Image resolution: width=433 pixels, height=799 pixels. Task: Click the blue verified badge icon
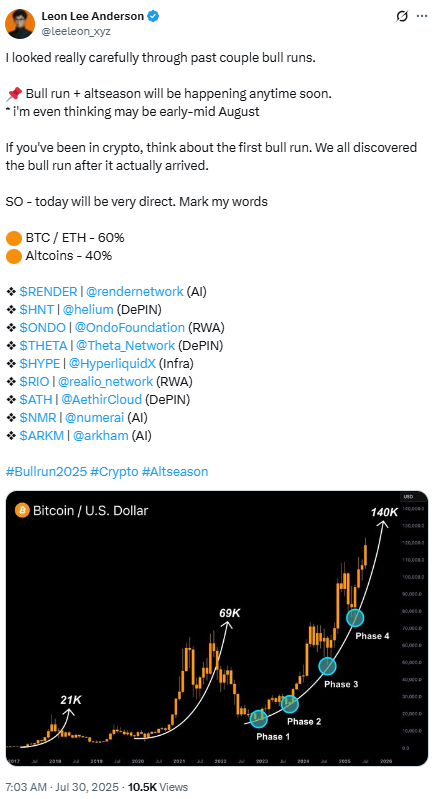pyautogui.click(x=153, y=16)
